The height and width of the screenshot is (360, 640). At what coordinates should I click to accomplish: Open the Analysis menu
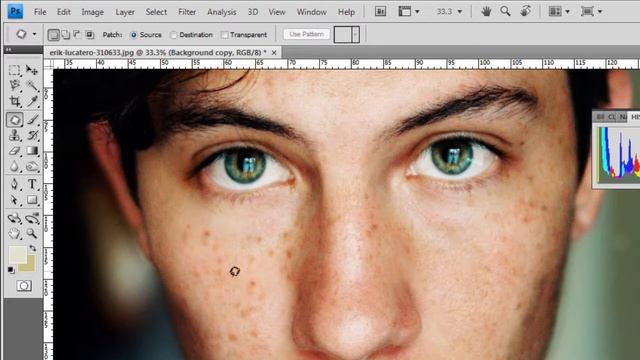click(222, 12)
